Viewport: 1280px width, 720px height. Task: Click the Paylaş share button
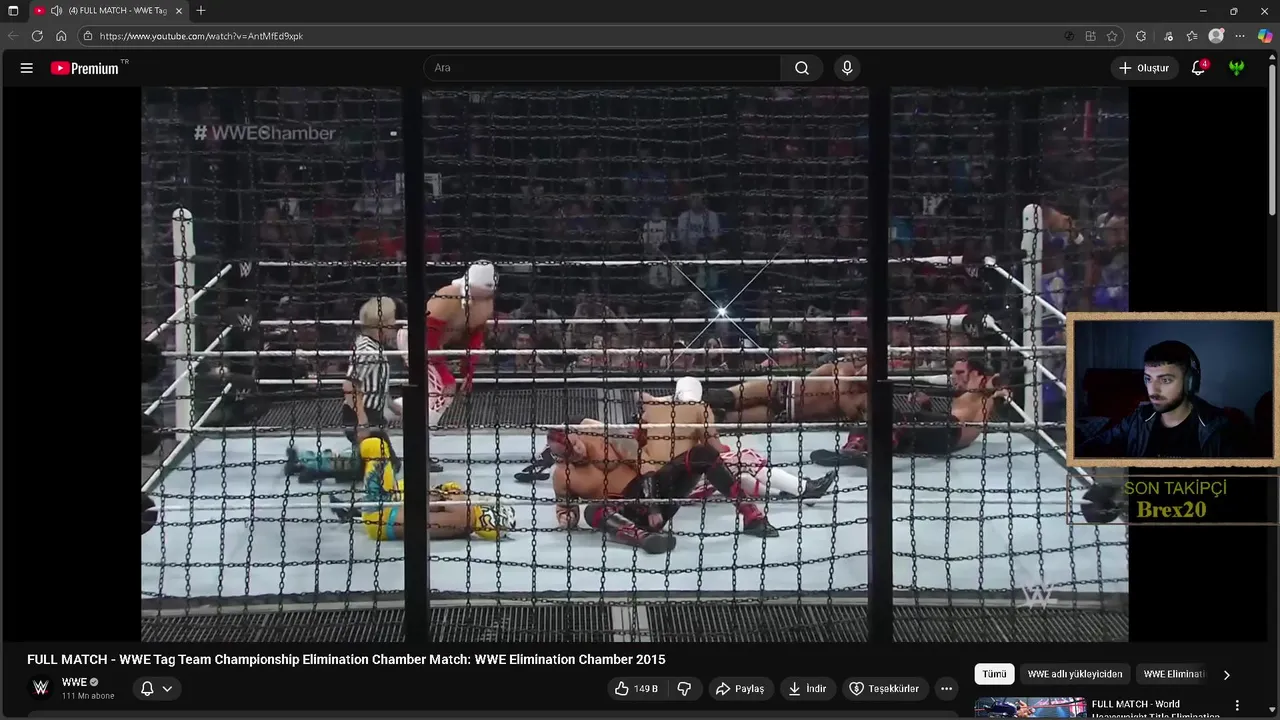point(739,688)
